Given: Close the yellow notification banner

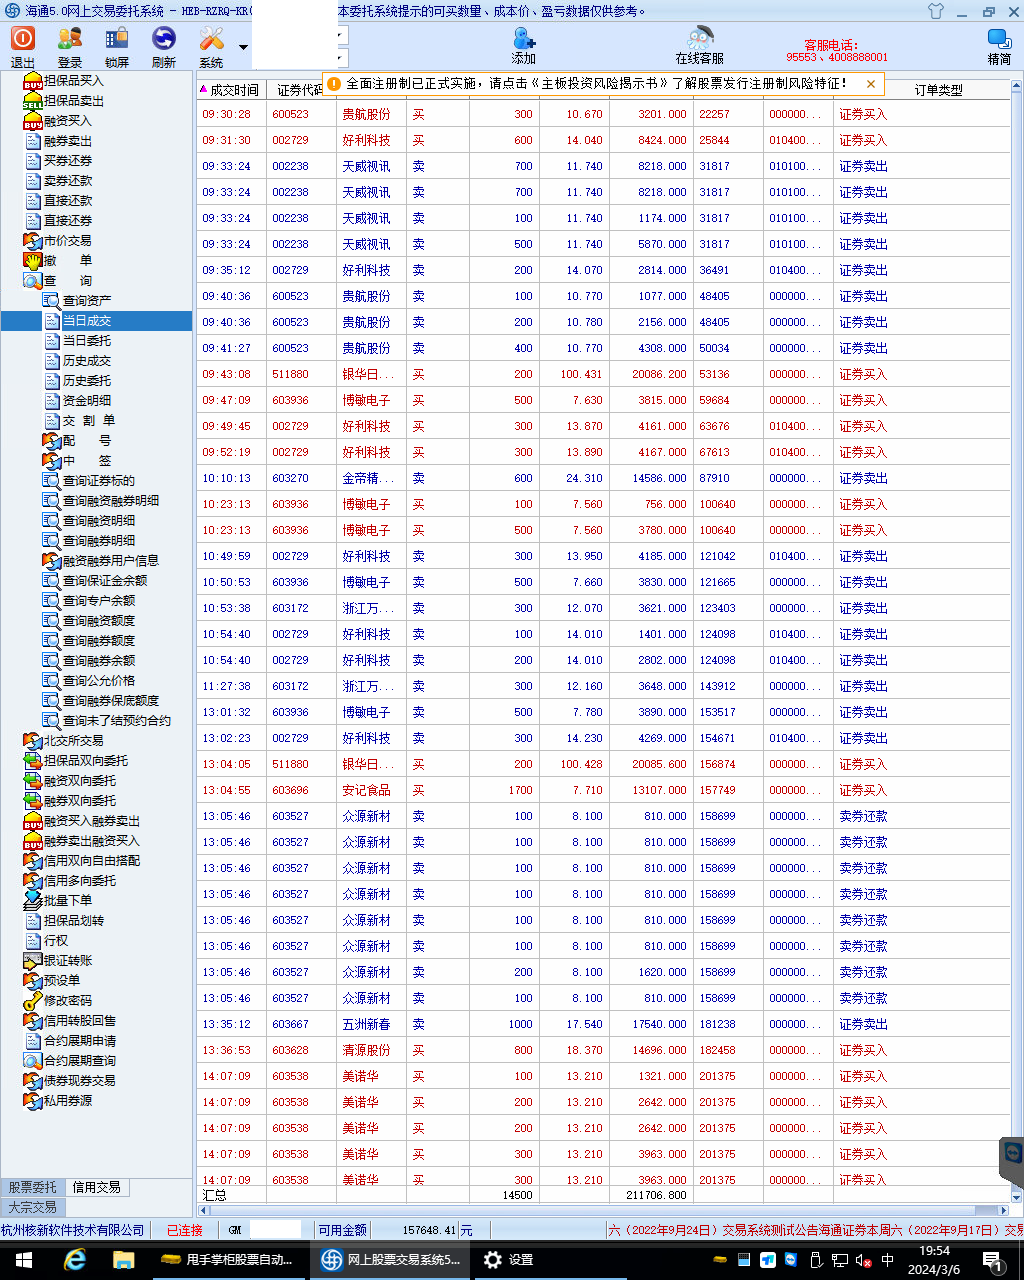Looking at the screenshot, I should coord(871,84).
